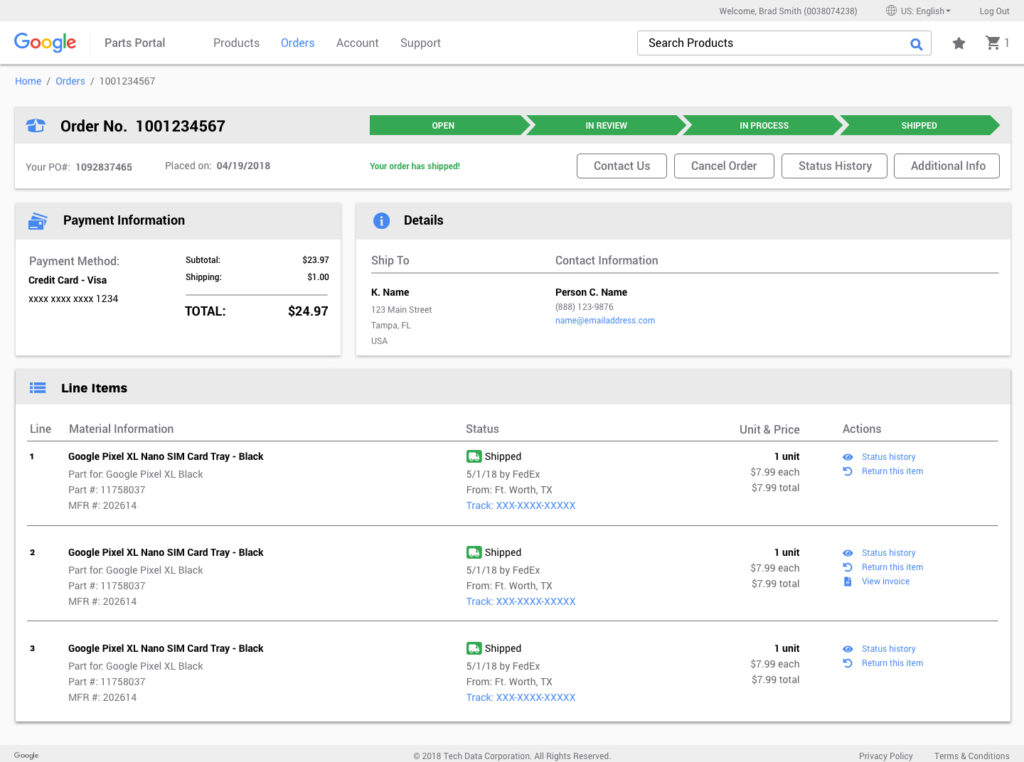Click the Line Items list icon

point(38,388)
